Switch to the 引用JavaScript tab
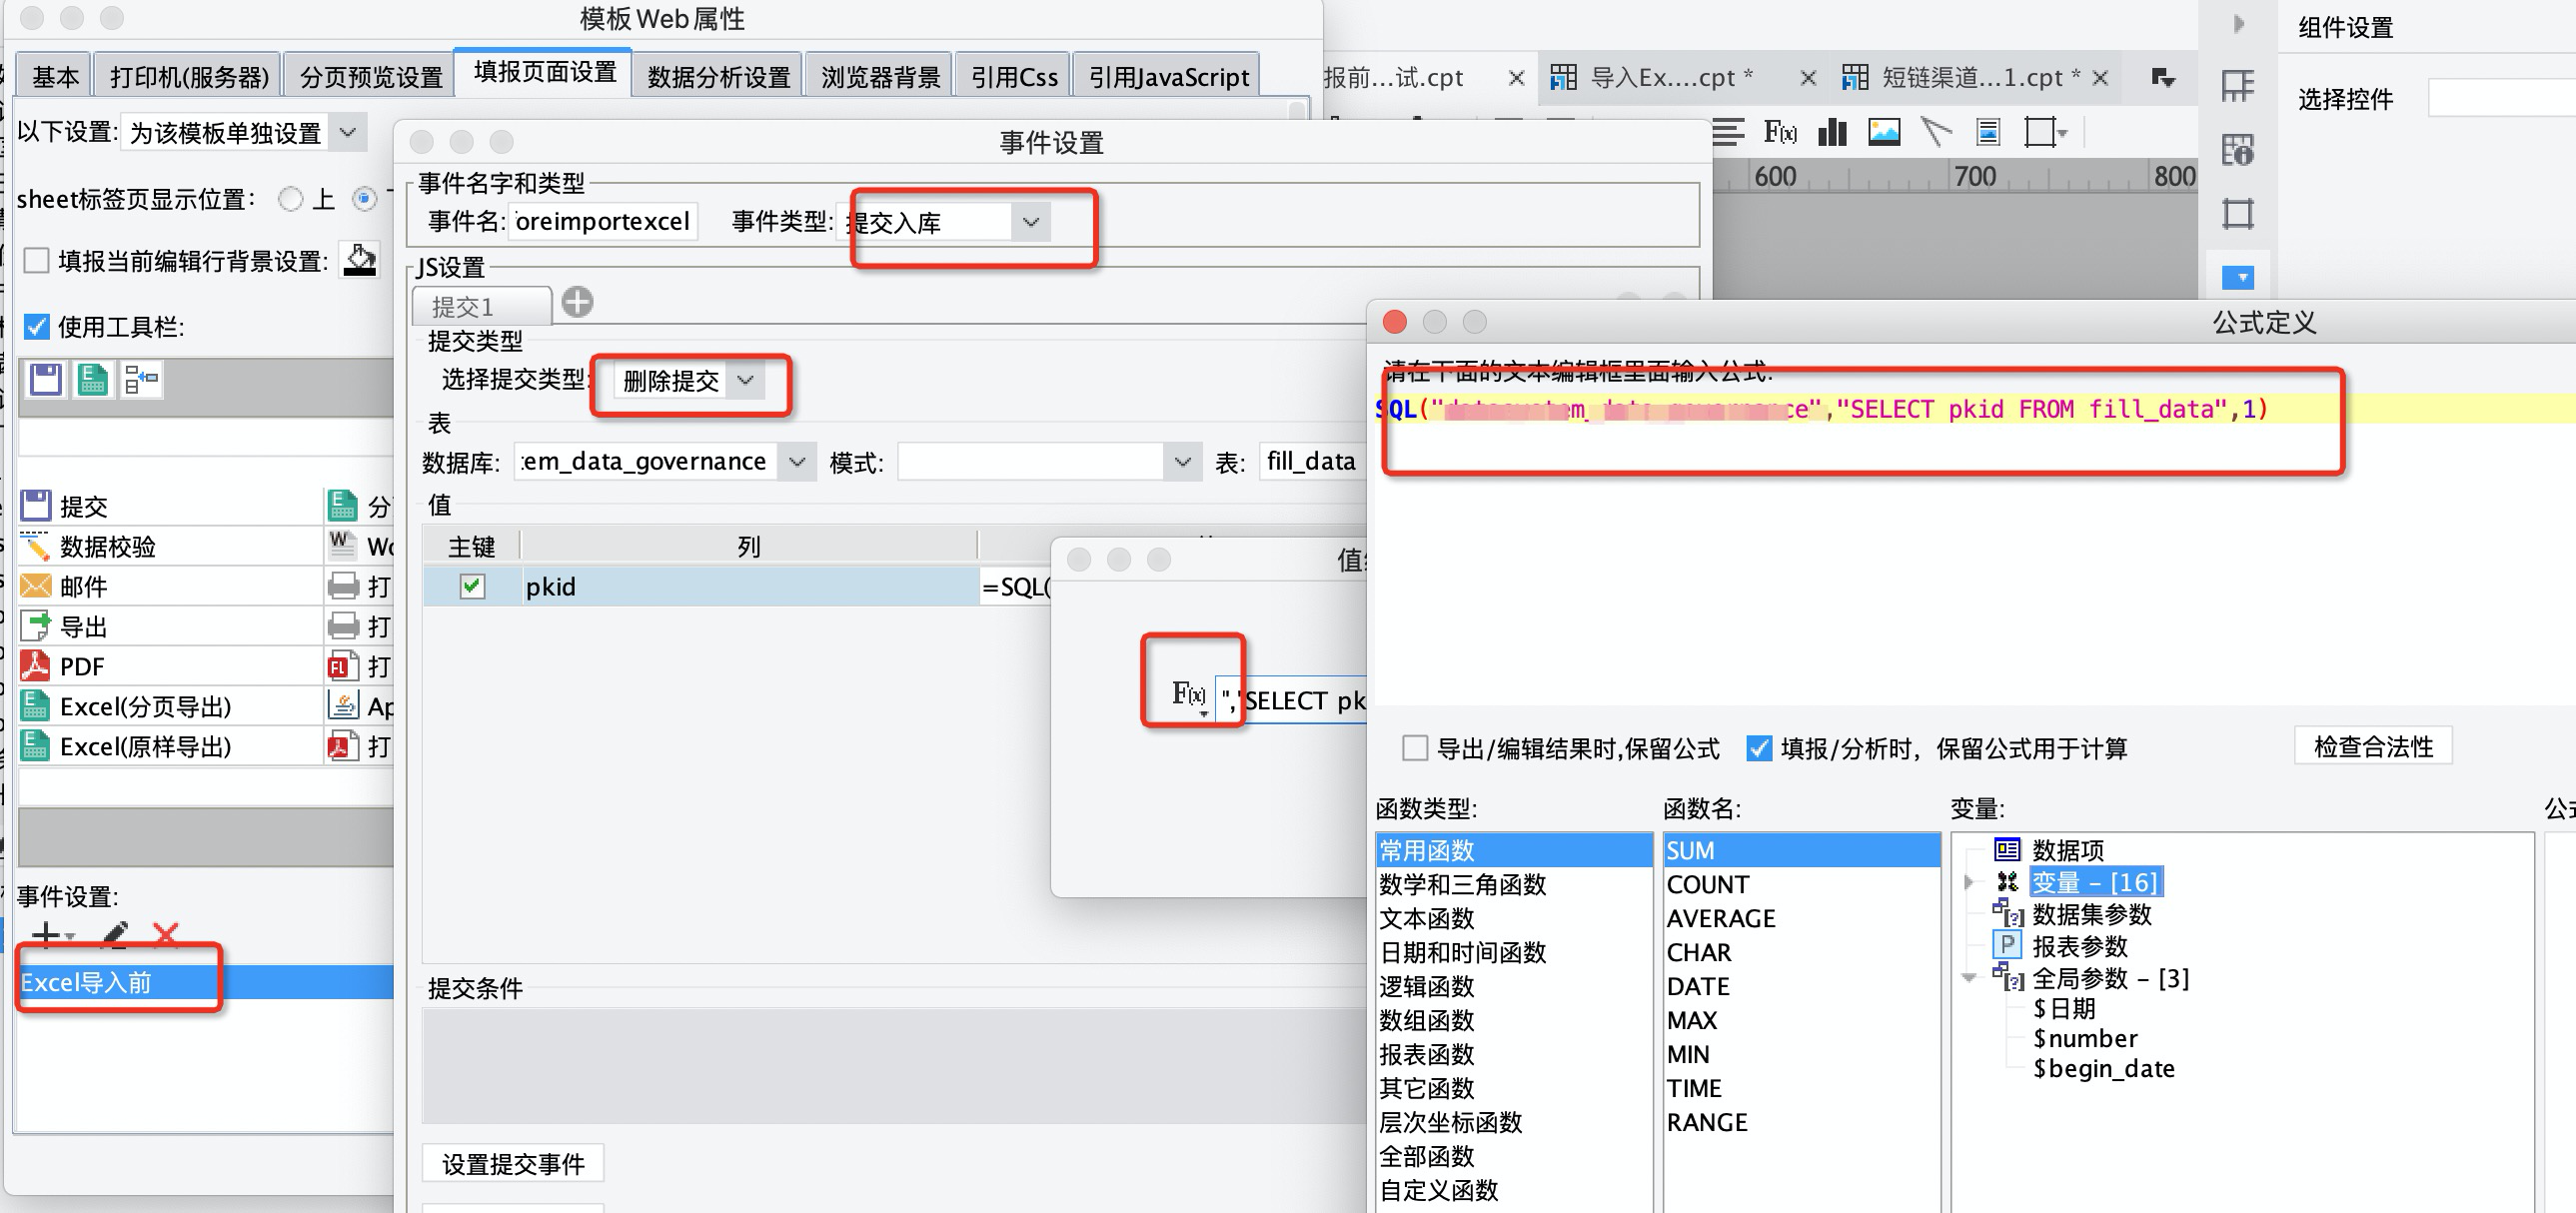This screenshot has height=1213, width=2576. pyautogui.click(x=1168, y=77)
